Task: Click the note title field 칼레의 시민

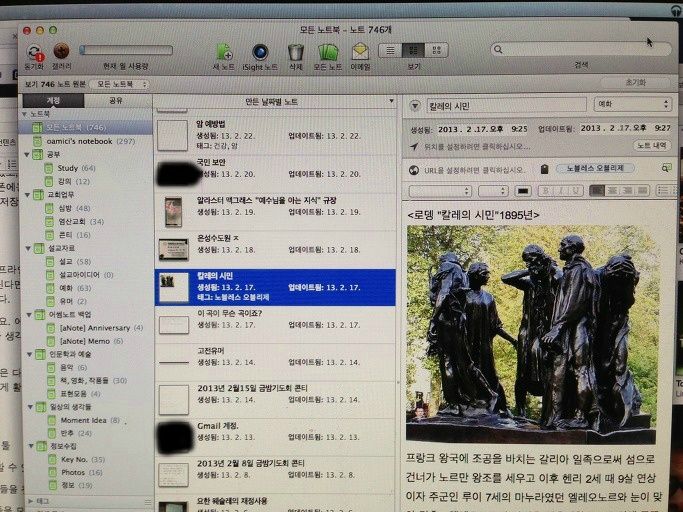Action: (x=506, y=106)
